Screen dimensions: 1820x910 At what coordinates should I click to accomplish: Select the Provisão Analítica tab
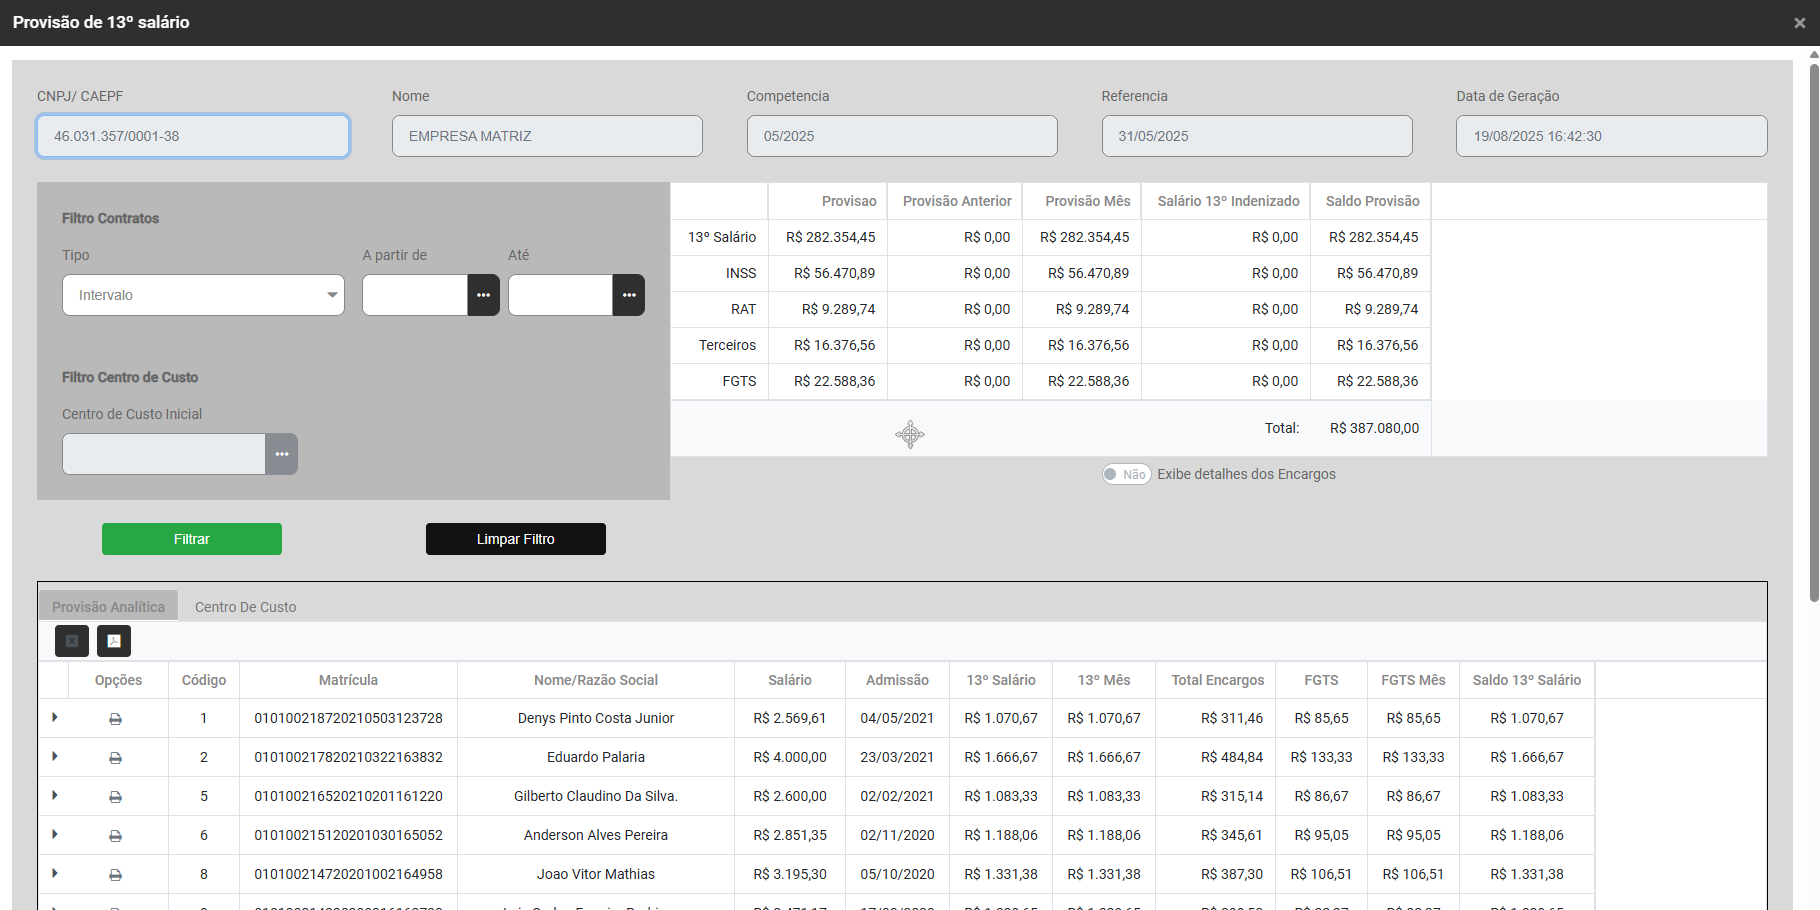click(108, 607)
